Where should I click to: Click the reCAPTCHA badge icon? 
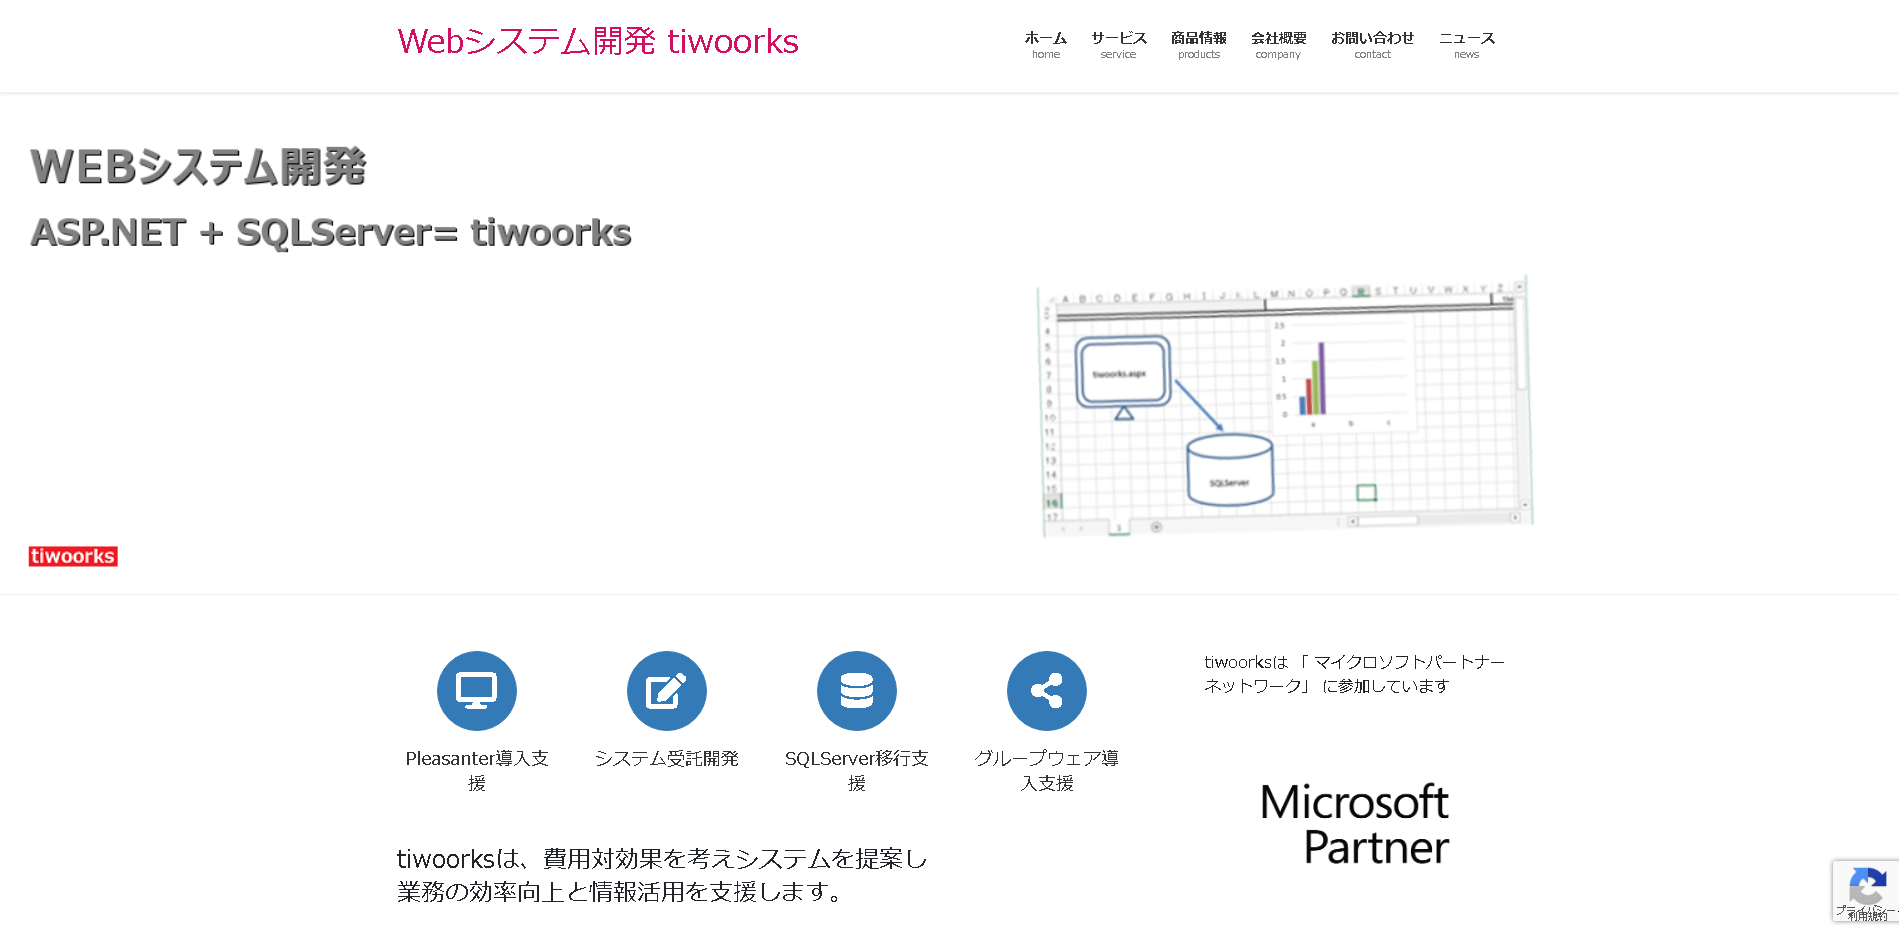[x=1866, y=888]
